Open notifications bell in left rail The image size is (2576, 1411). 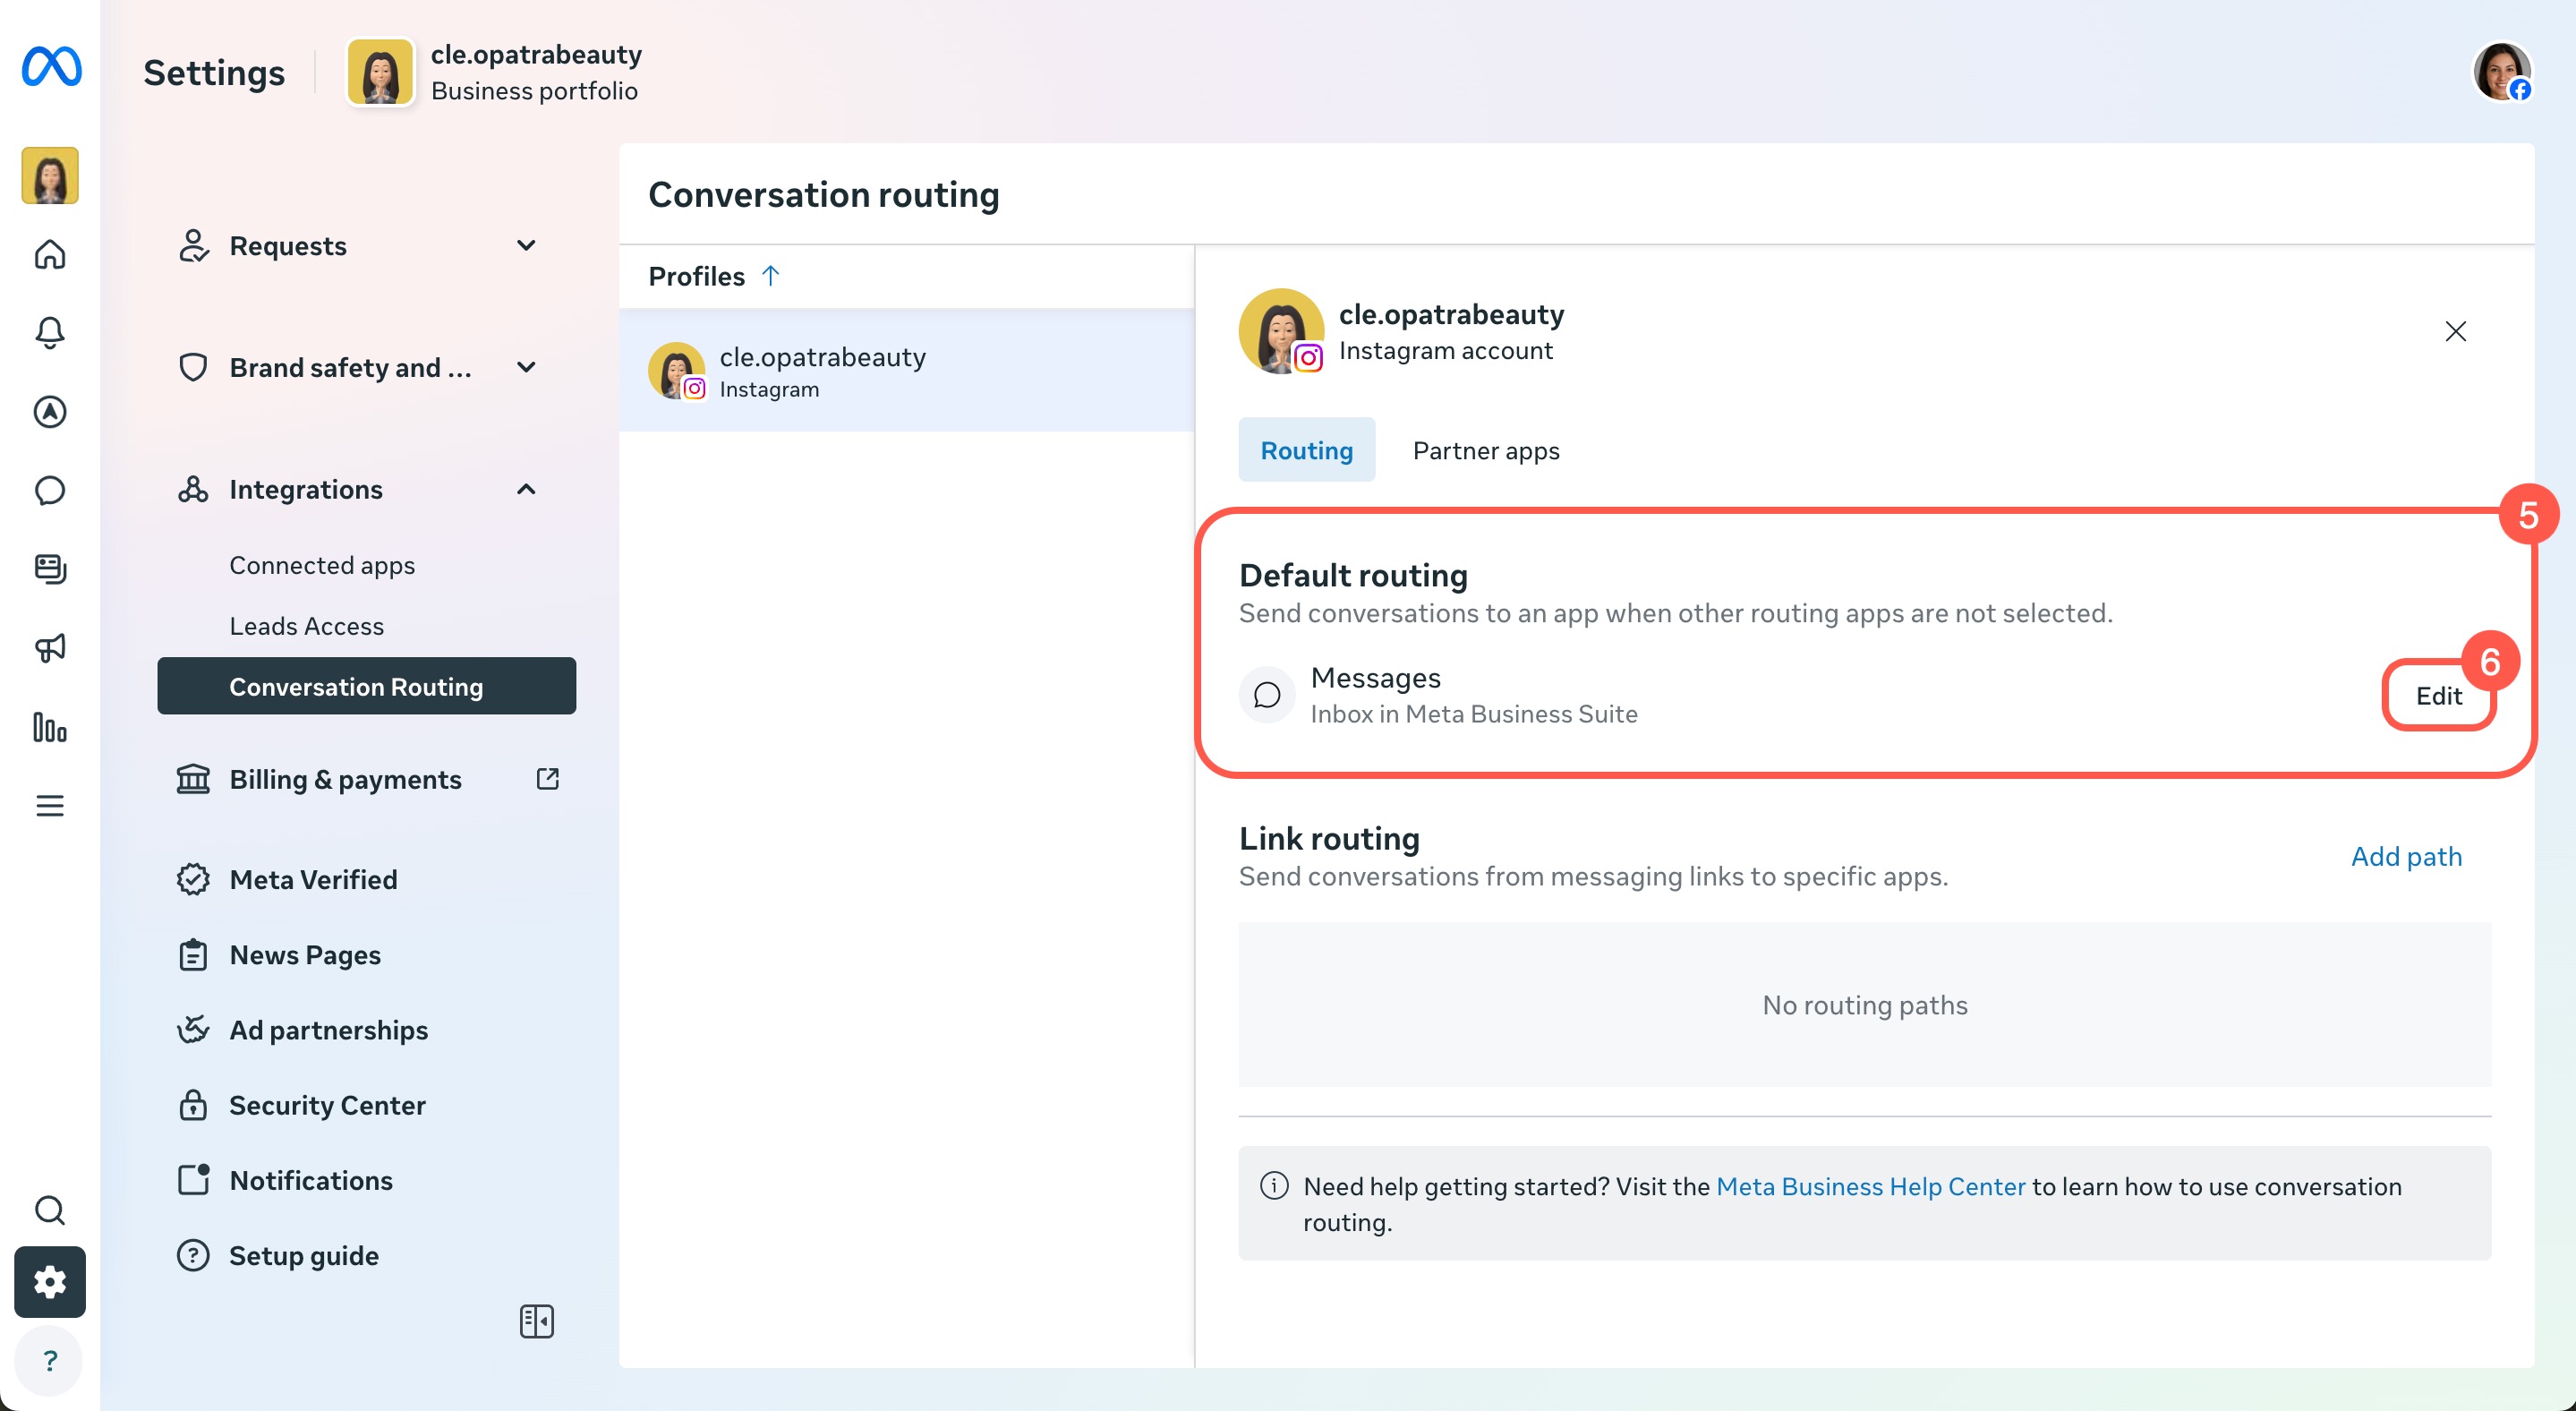(x=50, y=332)
